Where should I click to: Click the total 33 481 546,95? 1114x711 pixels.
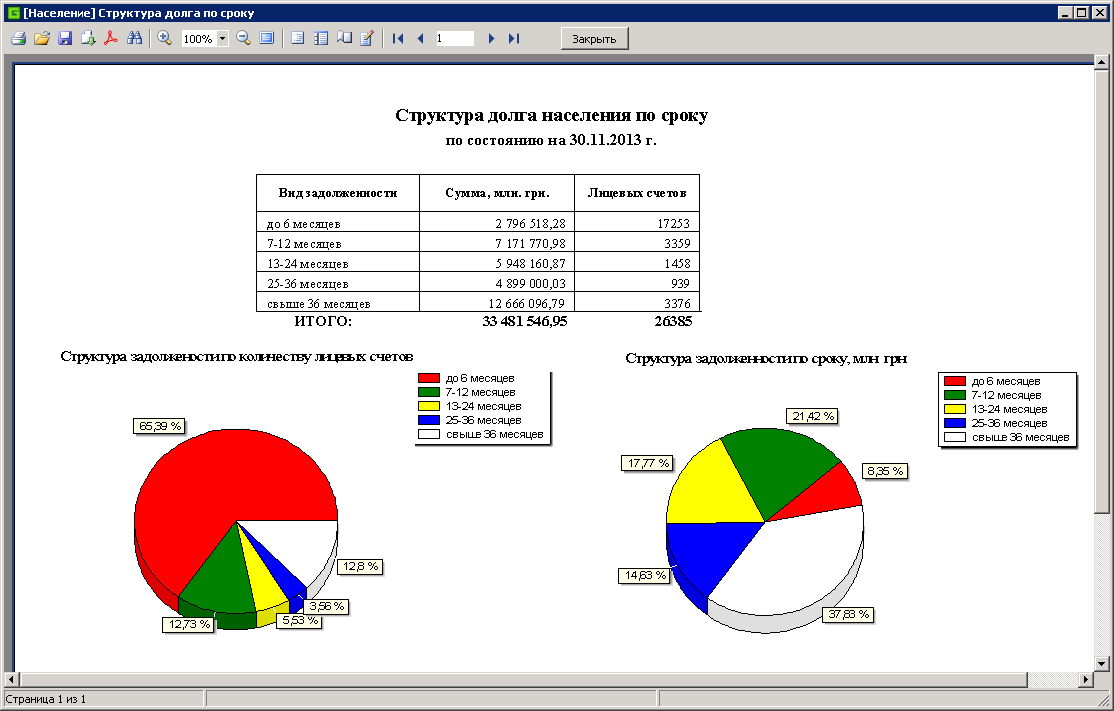524,321
